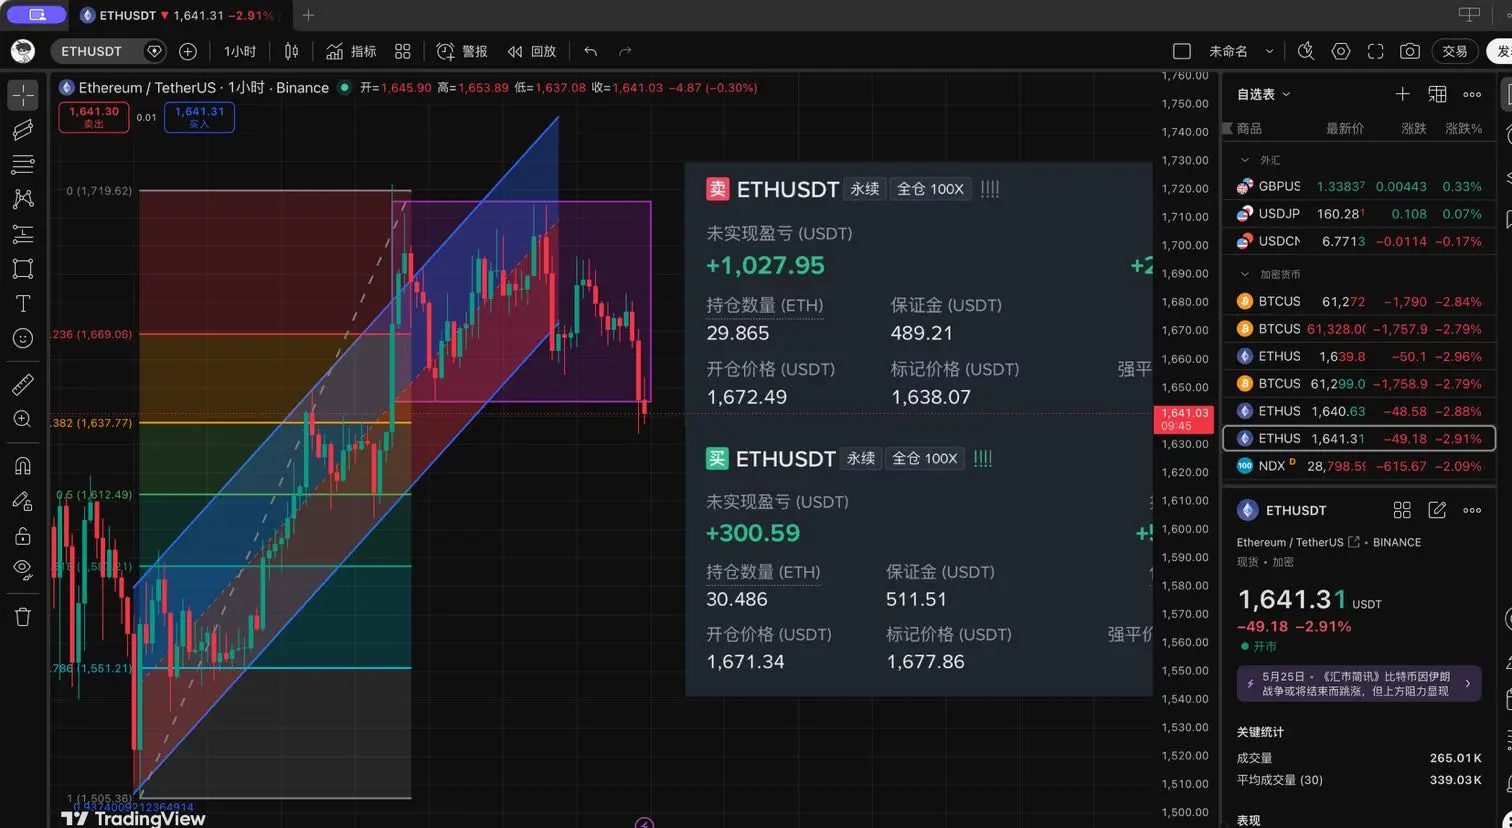The image size is (1512, 828).
Task: Open the 指标 indicators dialog
Action: tap(351, 51)
